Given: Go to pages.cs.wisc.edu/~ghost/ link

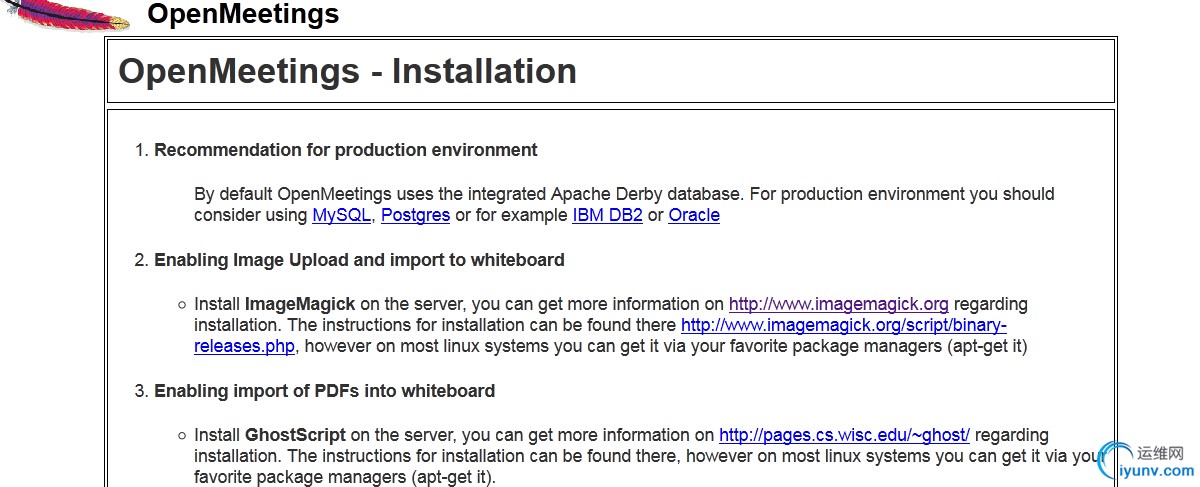Looking at the screenshot, I should click(845, 435).
